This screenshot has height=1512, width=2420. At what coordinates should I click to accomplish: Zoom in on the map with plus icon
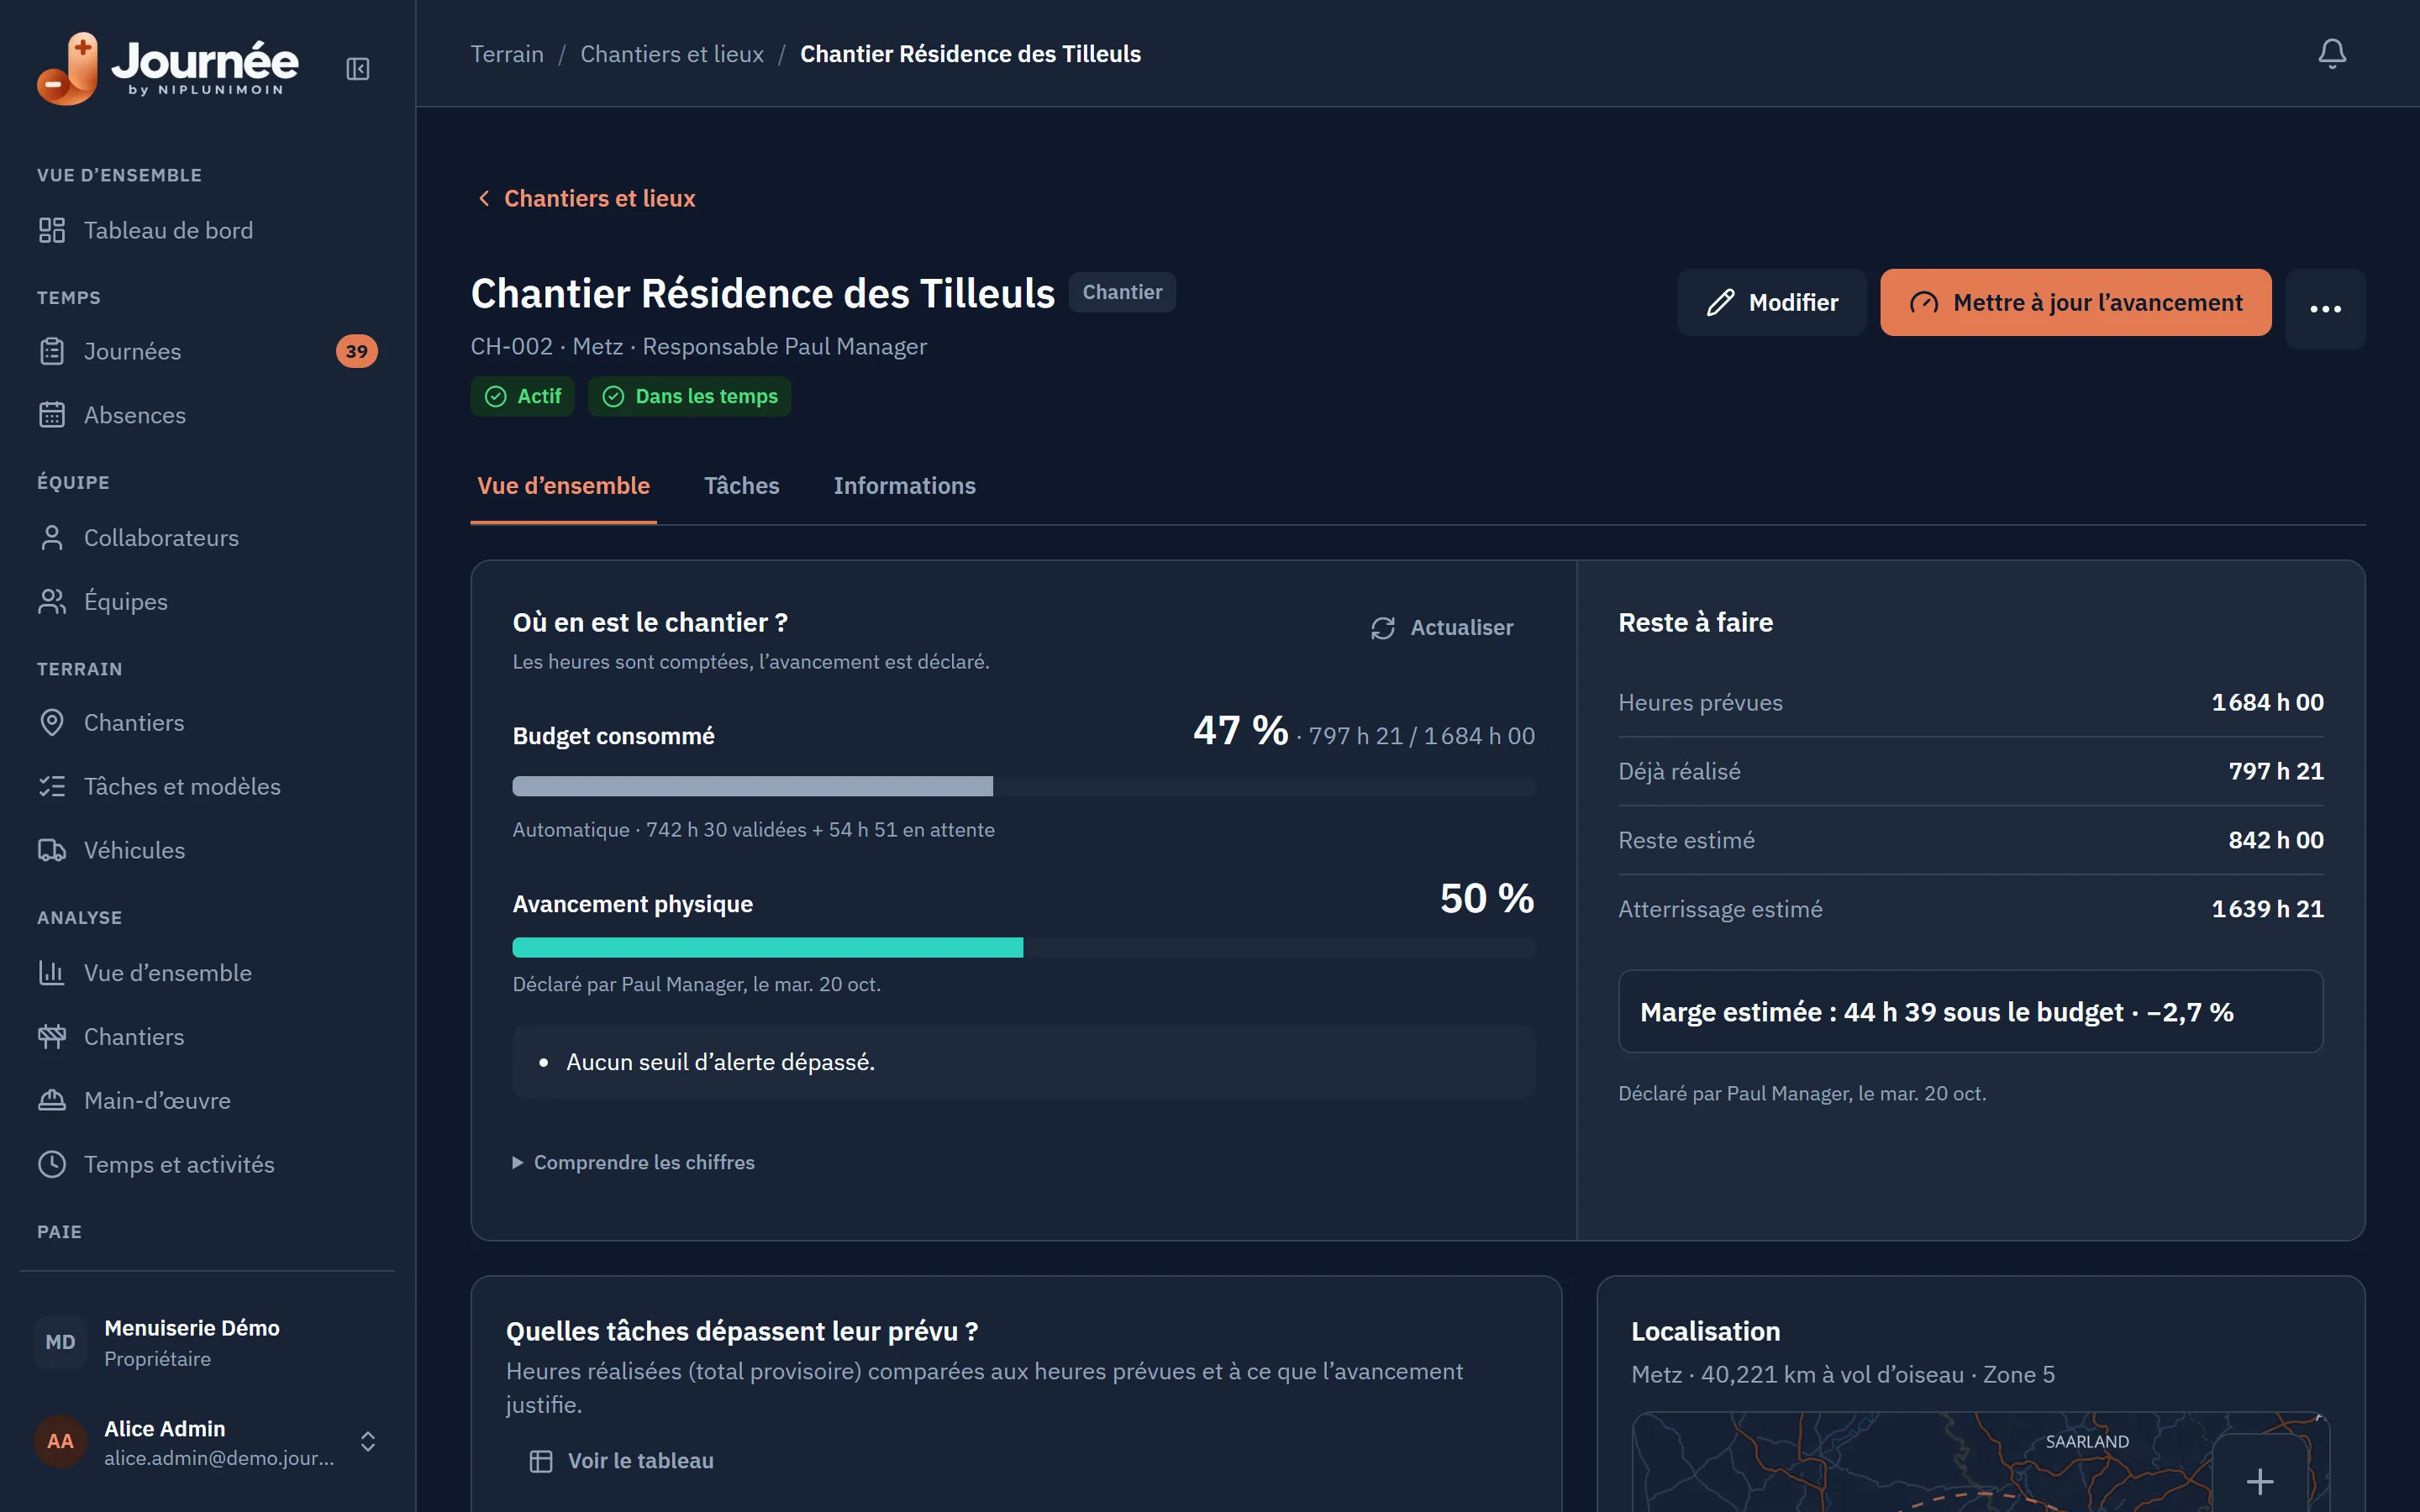point(2260,1481)
